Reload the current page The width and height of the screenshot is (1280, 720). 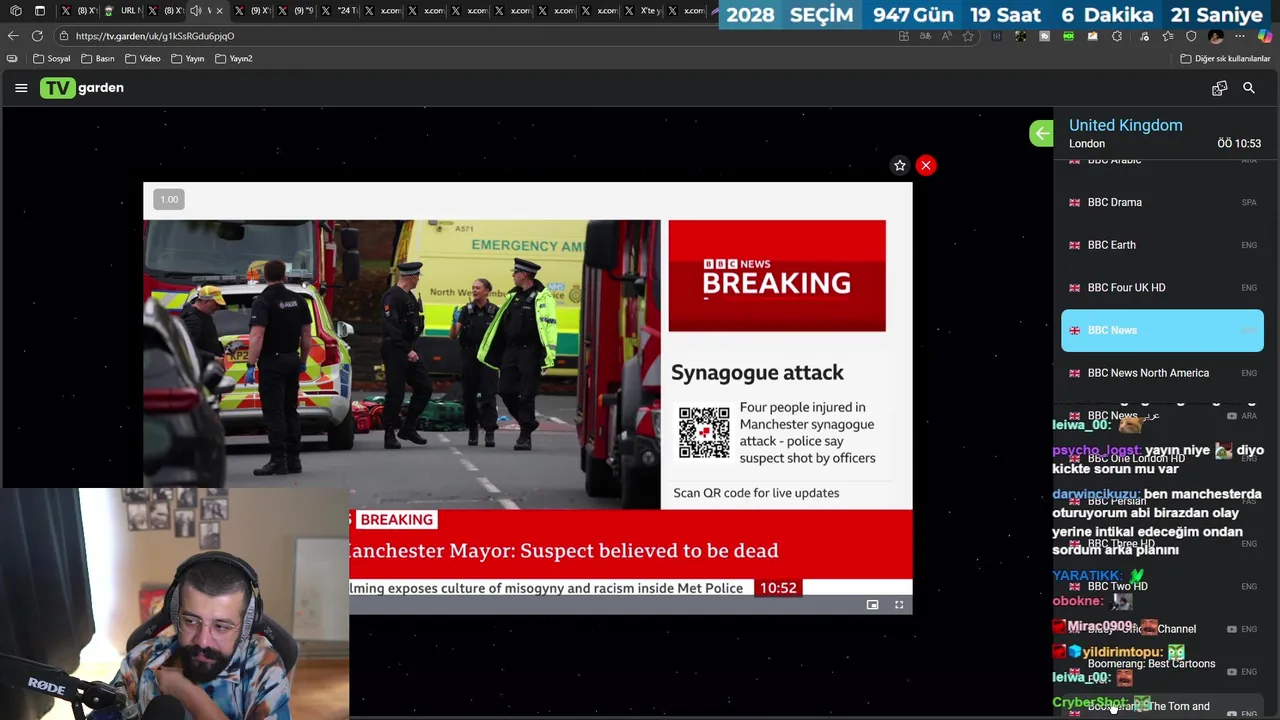click(37, 36)
